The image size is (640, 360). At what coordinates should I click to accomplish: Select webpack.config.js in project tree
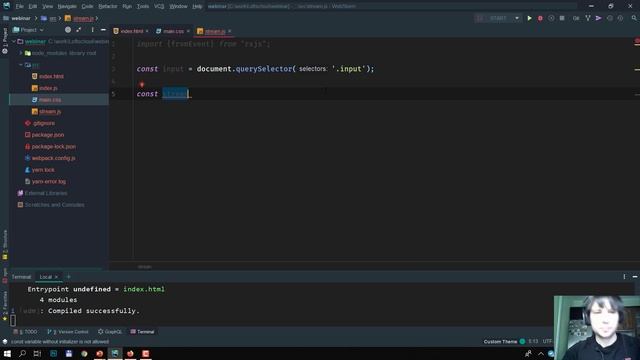point(53,158)
